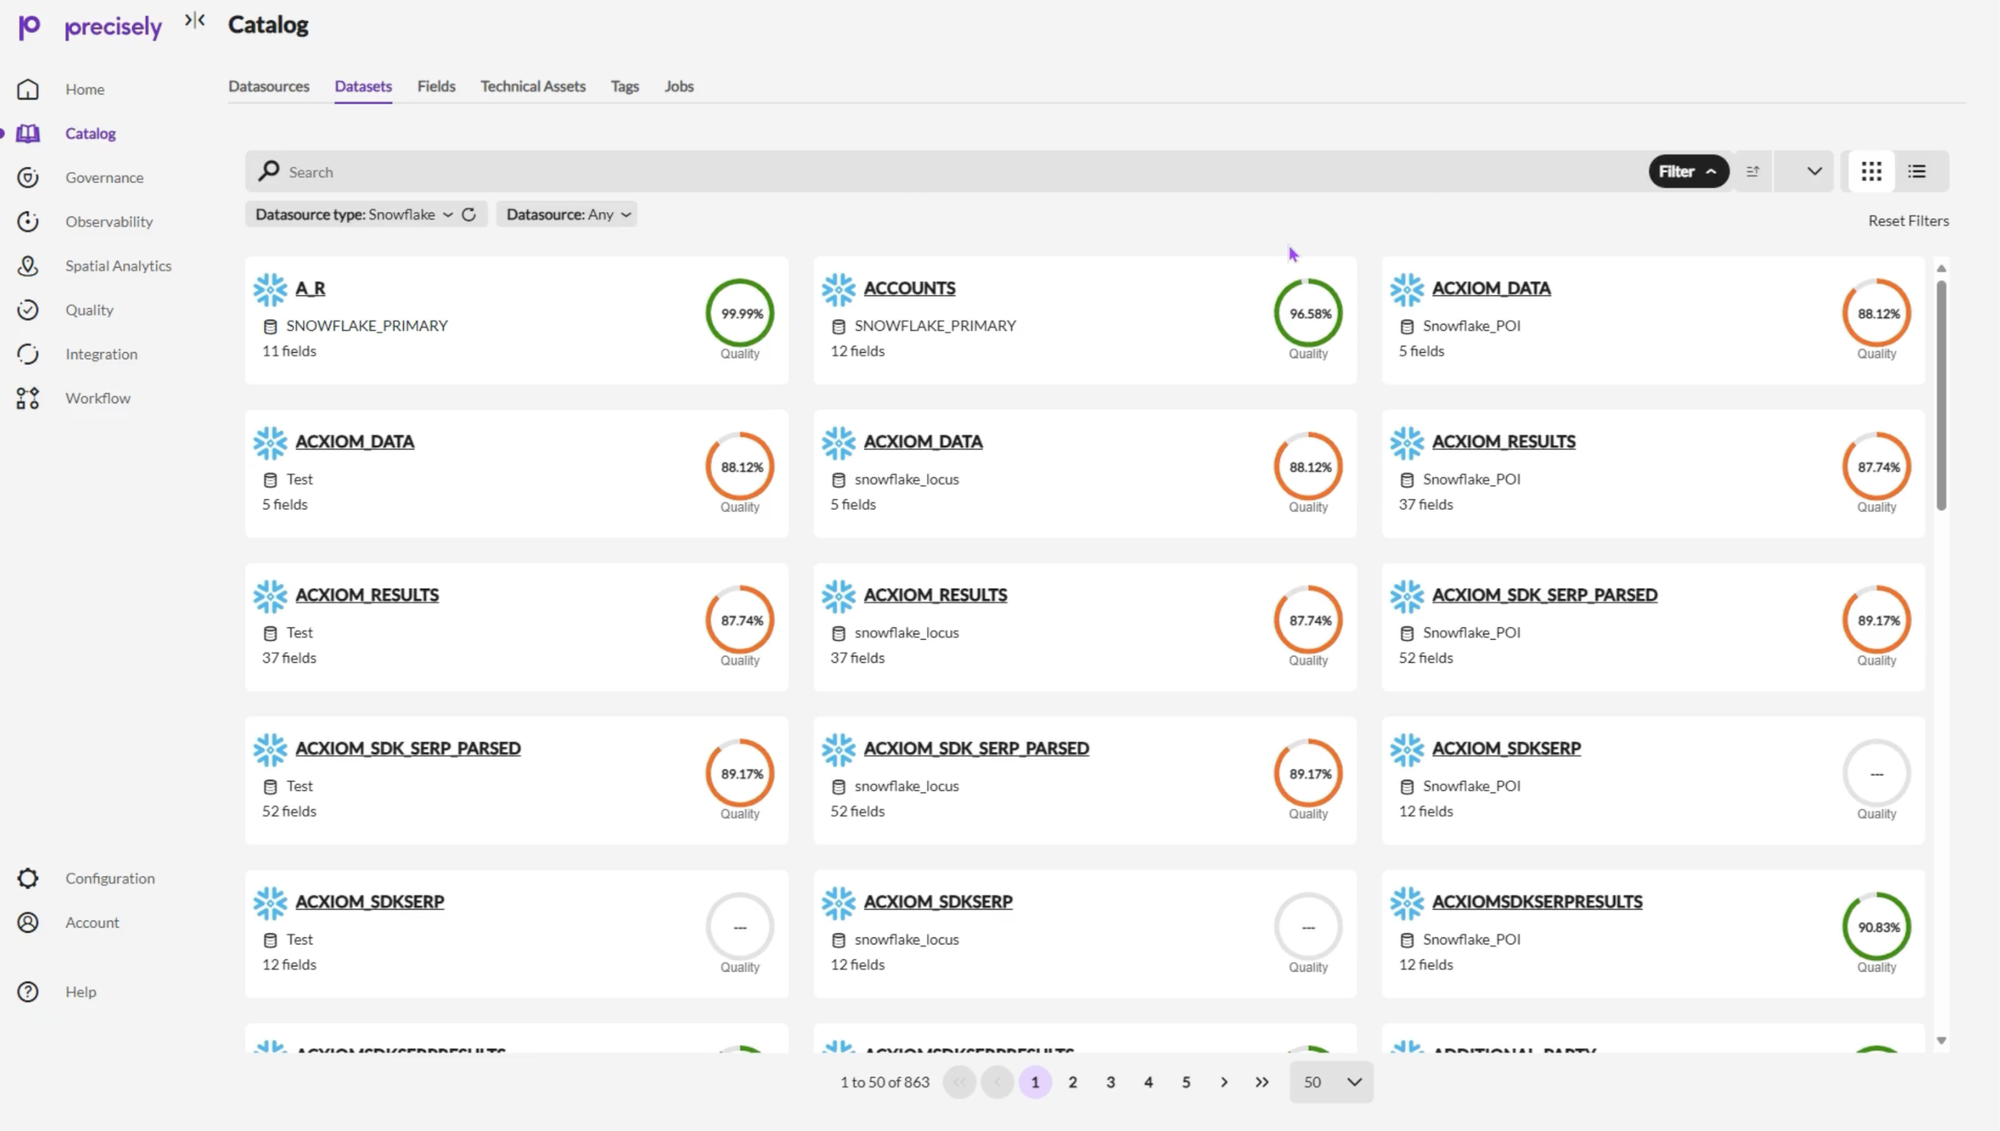
Task: Switch to the Technical Assets tab
Action: click(532, 86)
